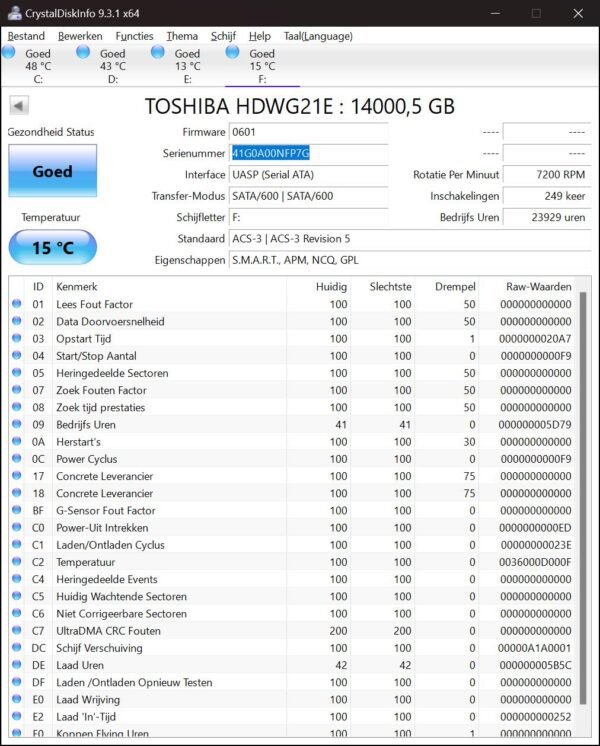Click the status dot for Power Cyclus
600x746 pixels.
point(17,458)
